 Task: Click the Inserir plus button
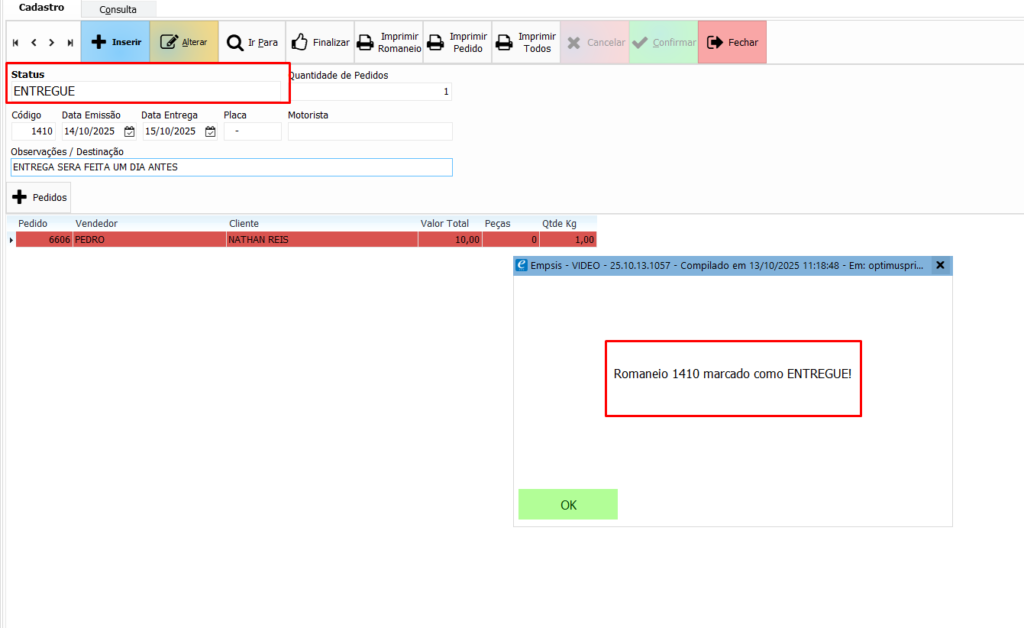tap(115, 43)
